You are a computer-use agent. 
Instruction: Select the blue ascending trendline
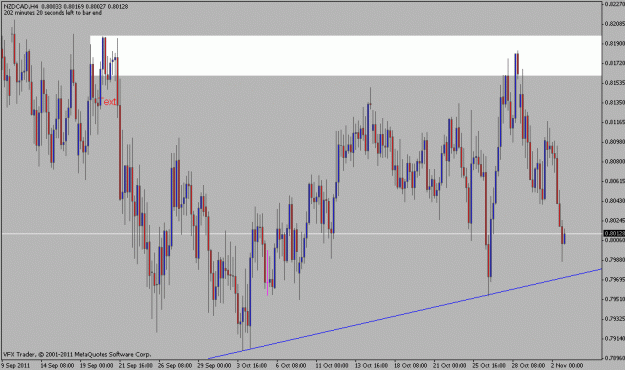[x=405, y=314]
